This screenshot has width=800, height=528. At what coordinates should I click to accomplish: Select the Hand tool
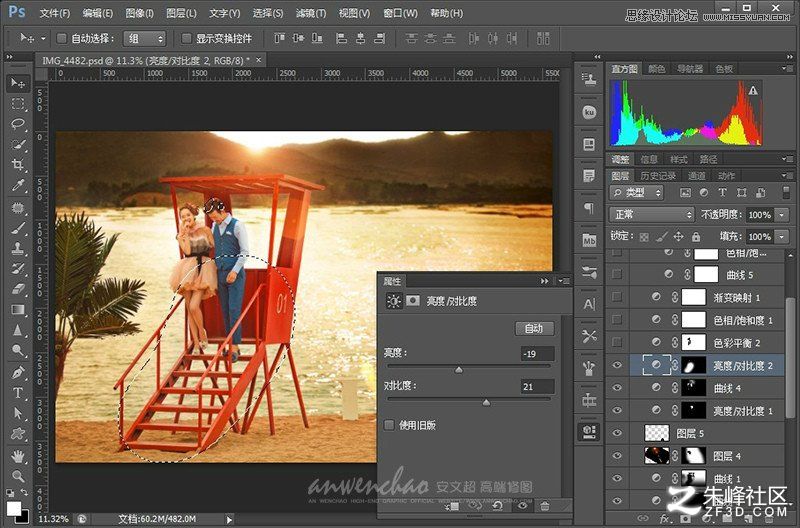18,456
